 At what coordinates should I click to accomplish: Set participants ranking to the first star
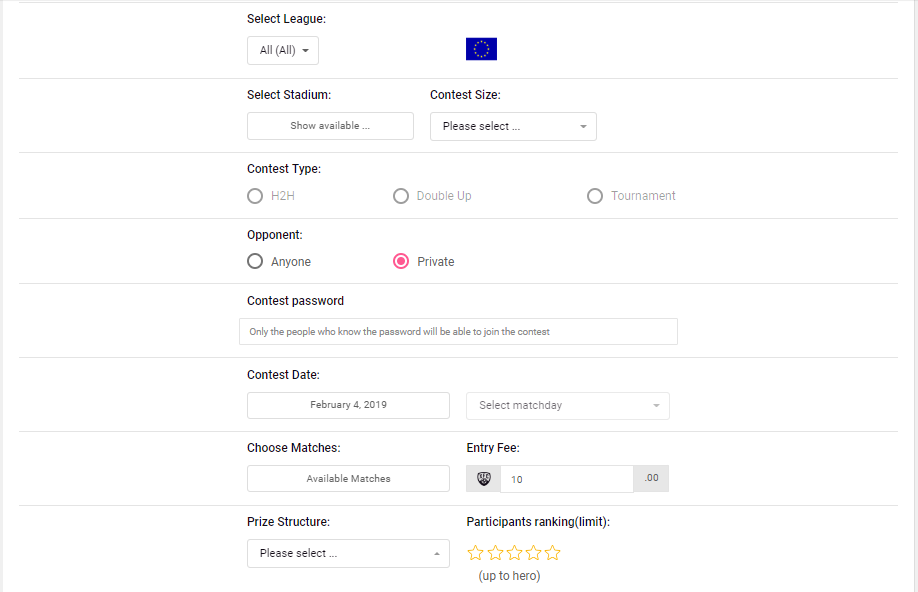tap(475, 553)
